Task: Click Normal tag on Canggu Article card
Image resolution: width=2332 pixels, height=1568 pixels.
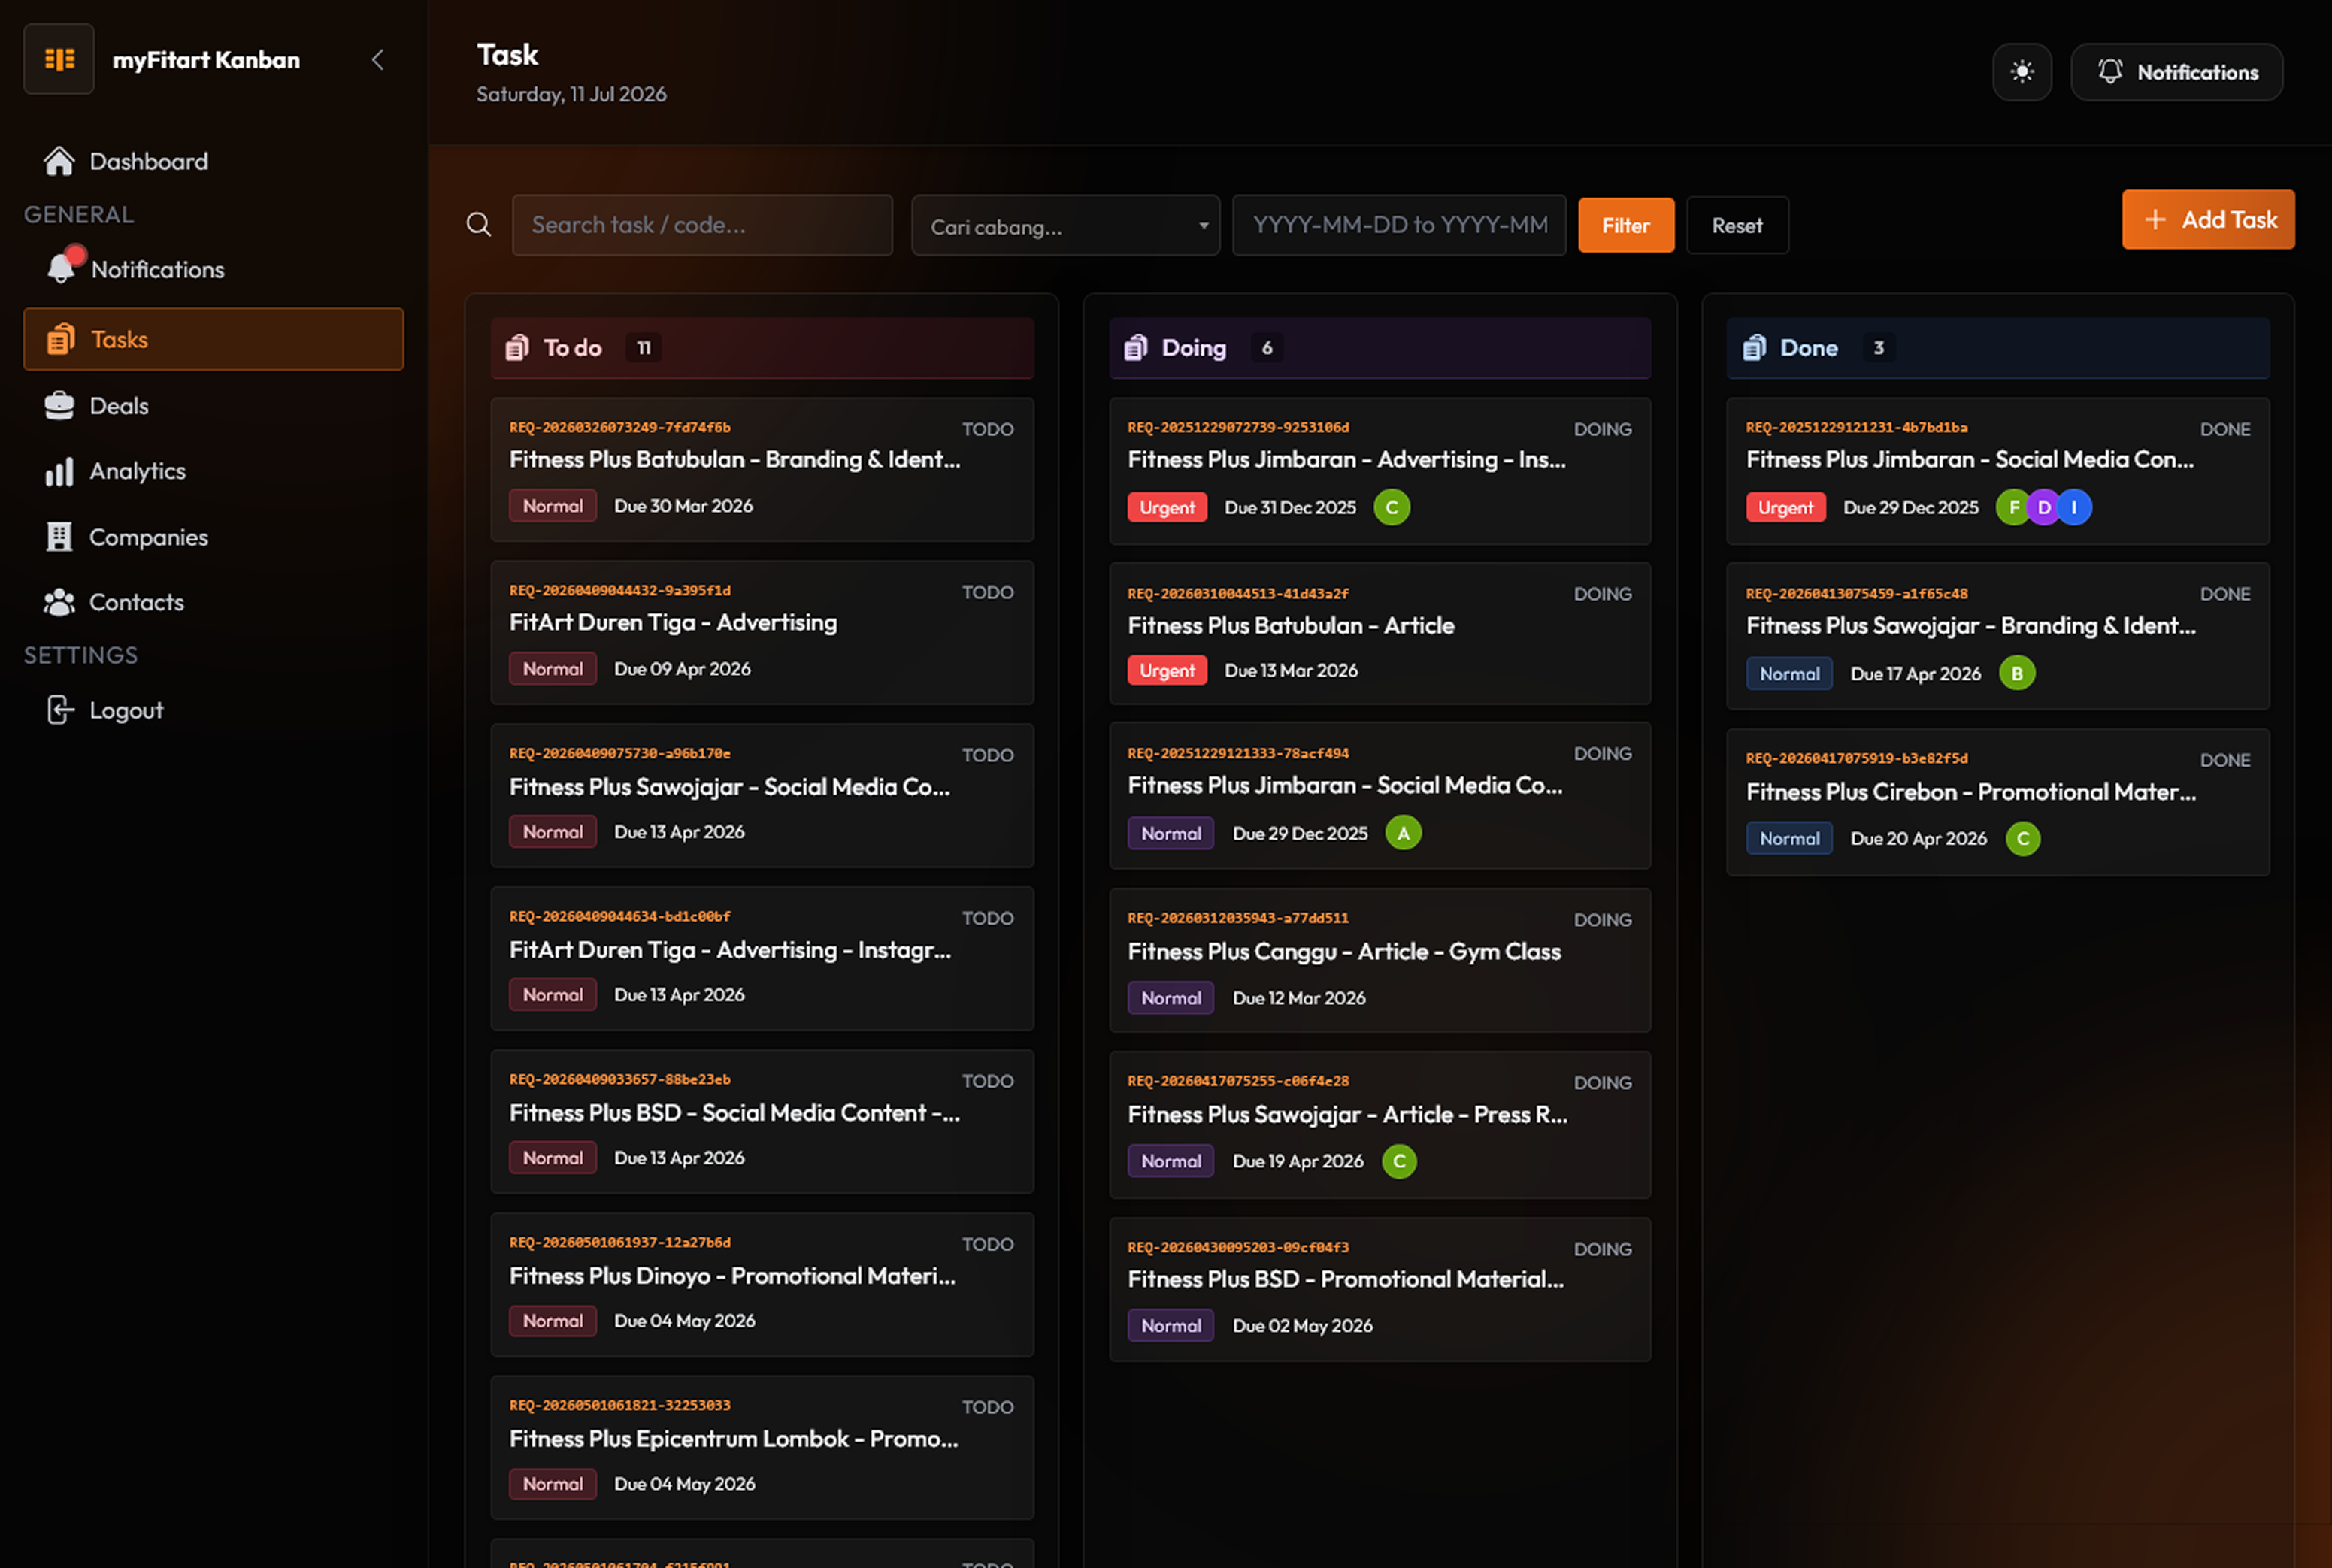Action: [x=1171, y=998]
